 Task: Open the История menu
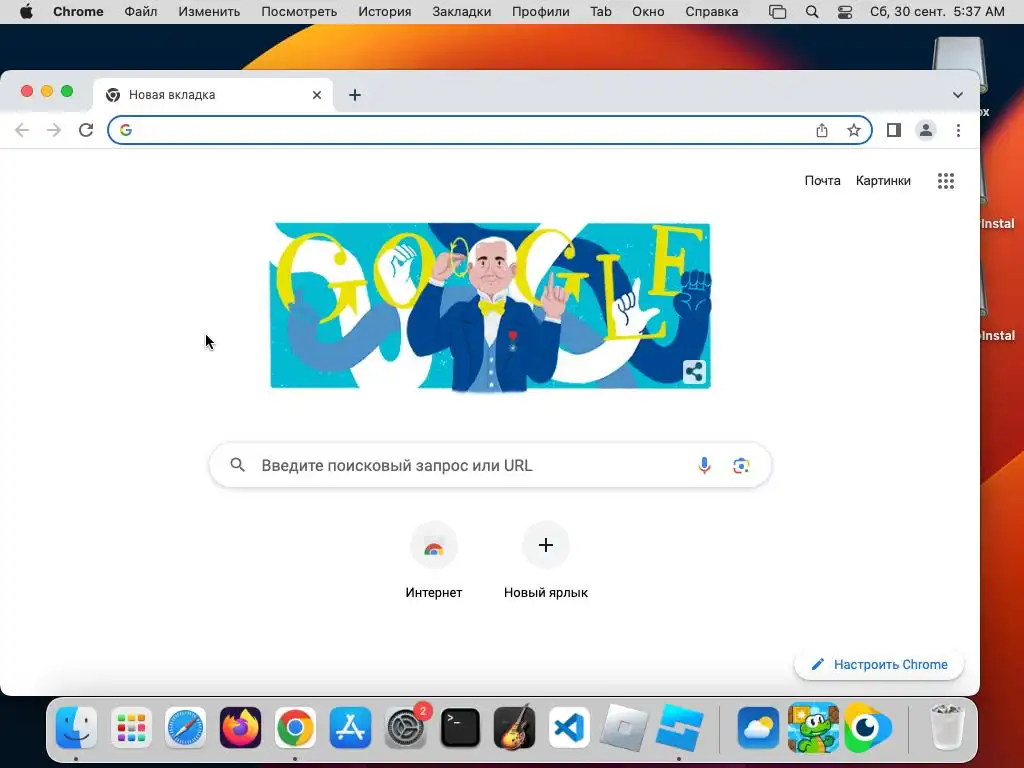[x=385, y=12]
